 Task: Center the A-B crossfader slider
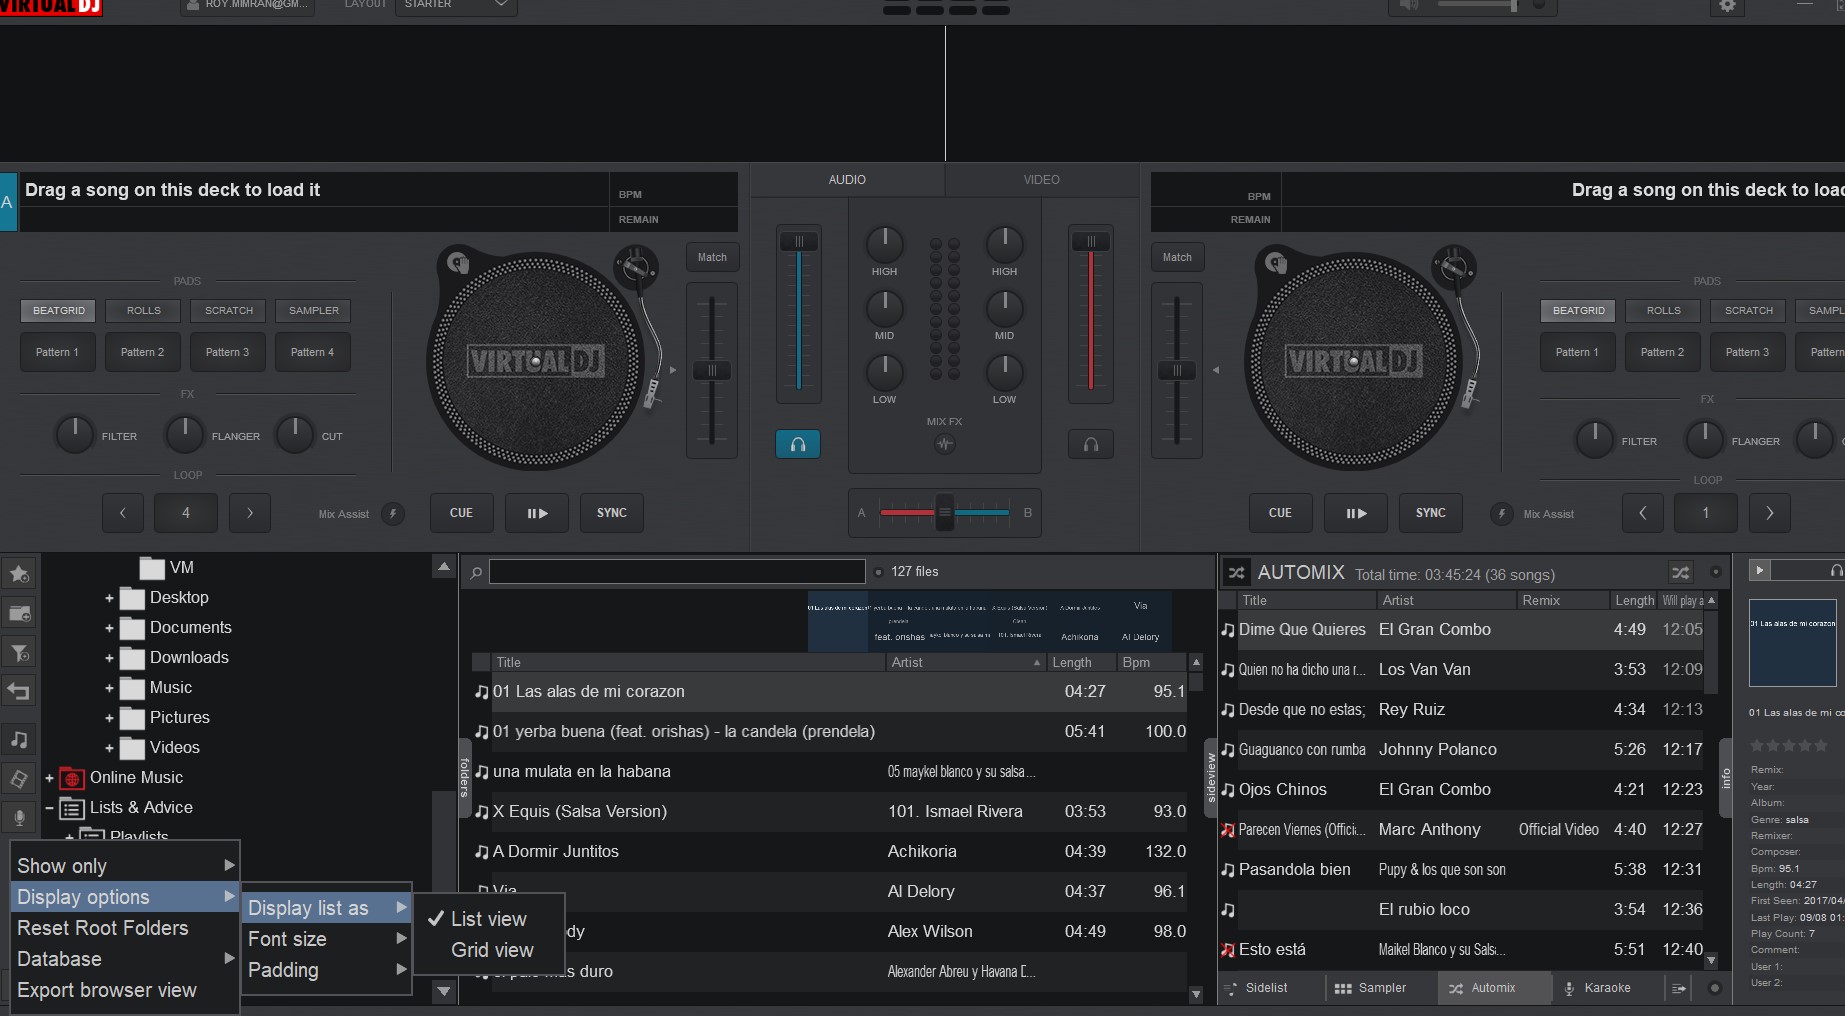coord(944,512)
